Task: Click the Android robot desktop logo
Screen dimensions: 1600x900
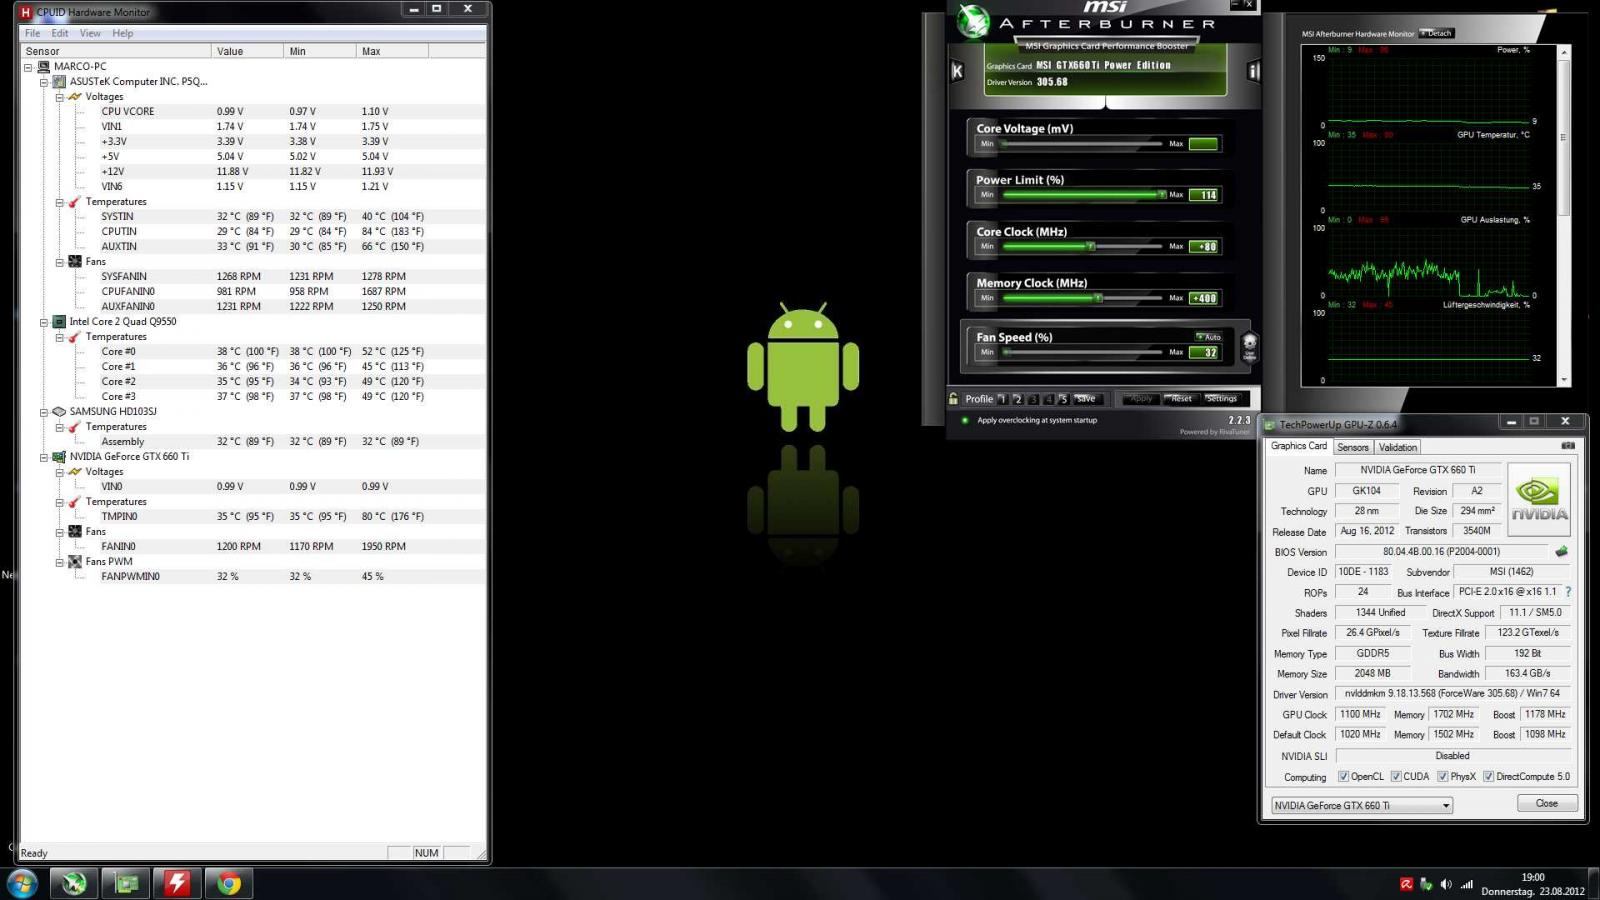Action: (803, 367)
